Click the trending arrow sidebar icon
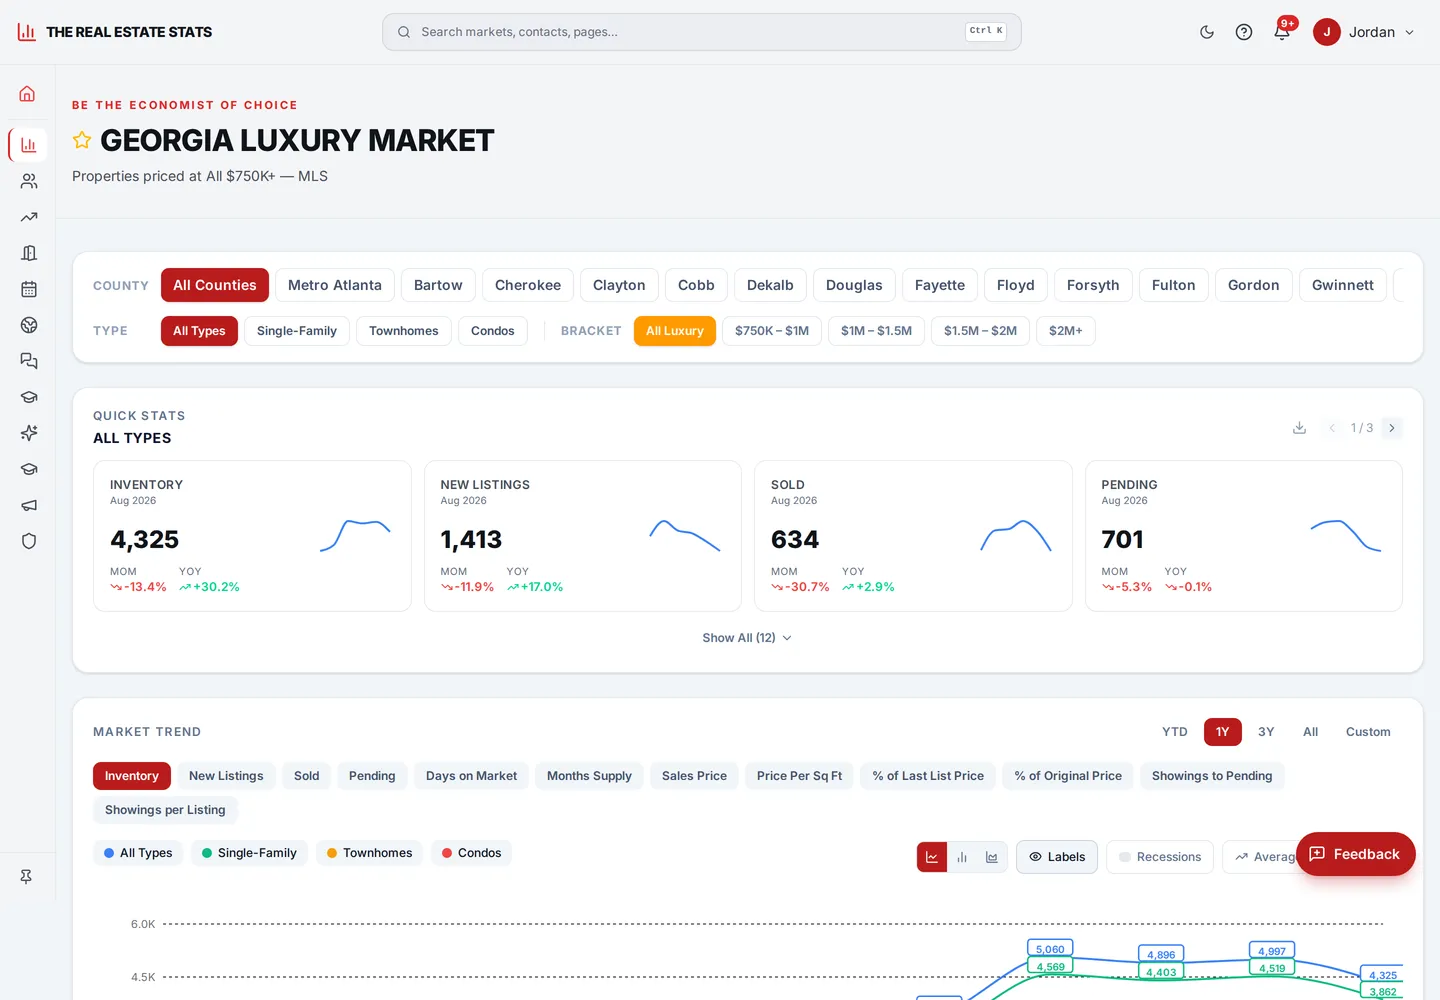The width and height of the screenshot is (1440, 1000). (x=28, y=217)
